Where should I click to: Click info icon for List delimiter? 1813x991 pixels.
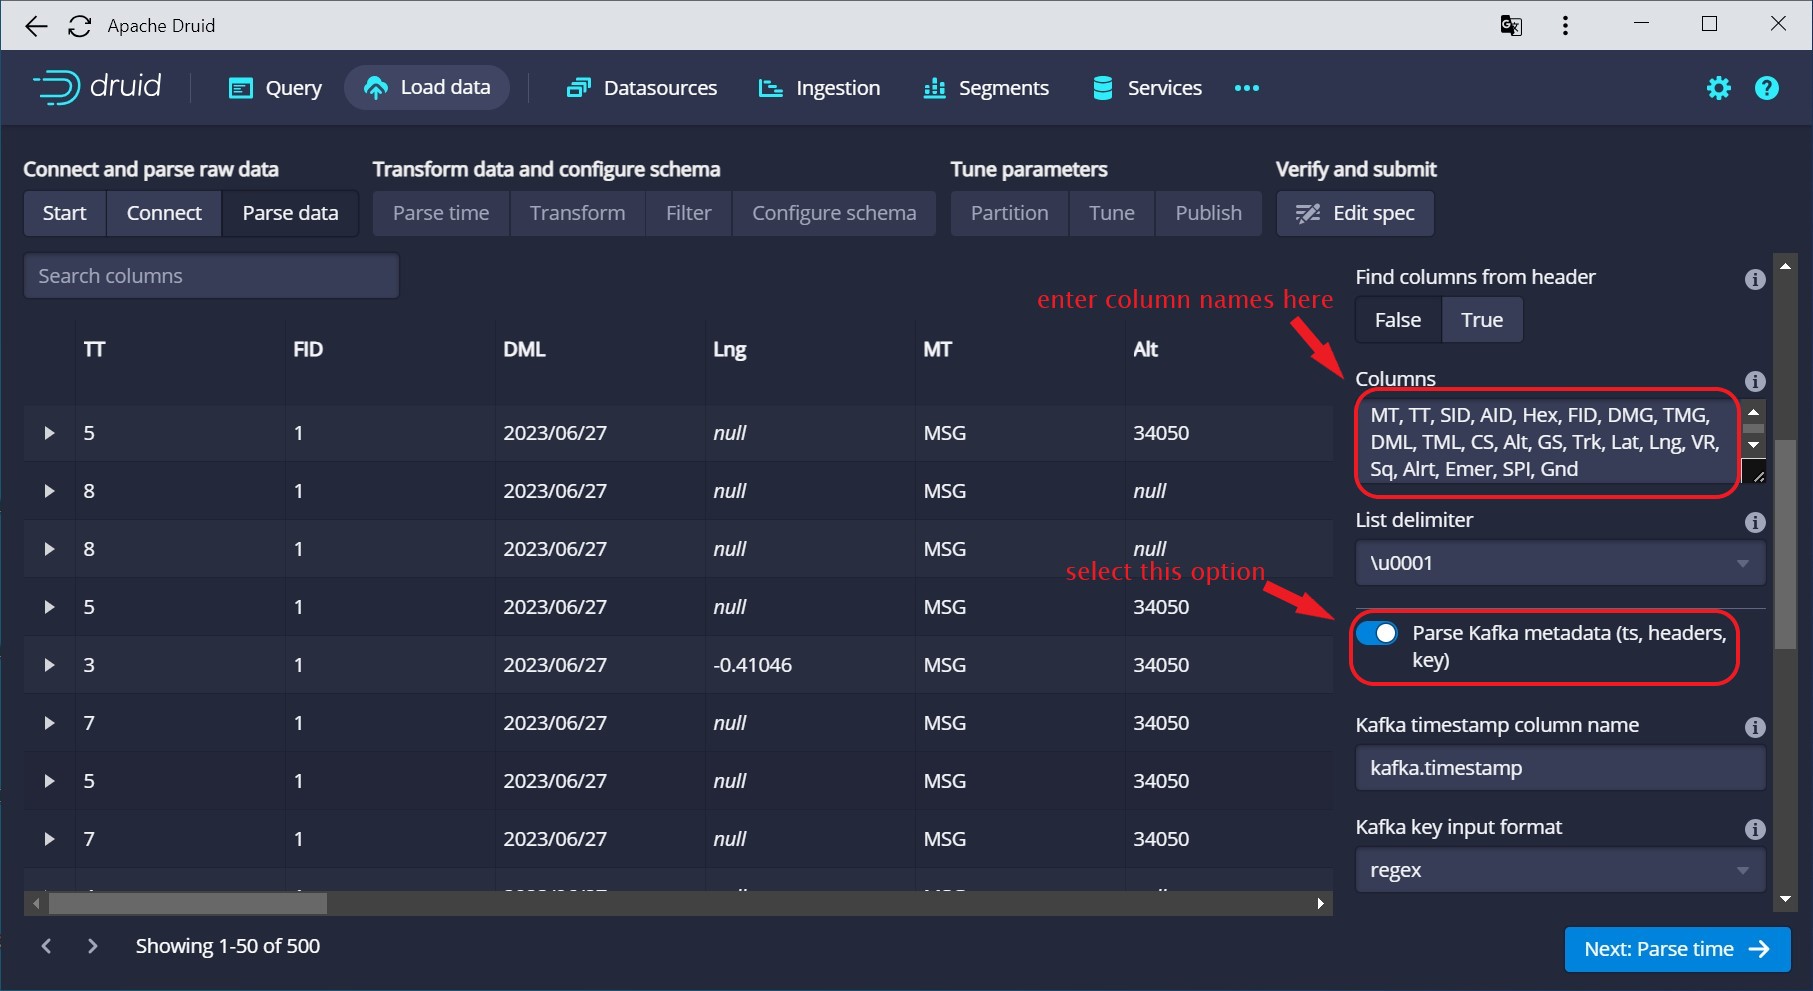(x=1754, y=522)
